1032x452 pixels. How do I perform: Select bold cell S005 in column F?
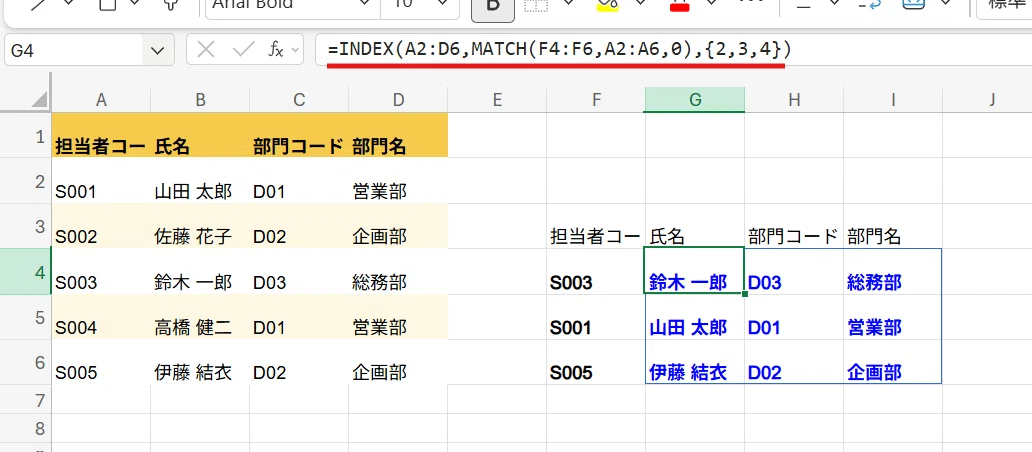point(596,363)
